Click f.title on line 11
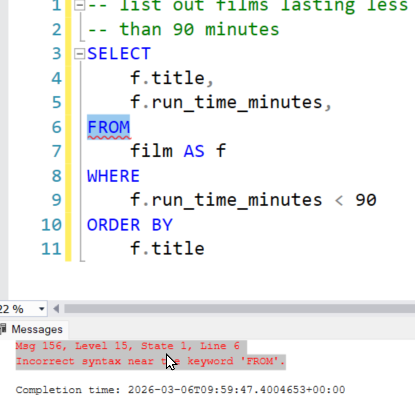Screen dimensions: 415x395 click(x=167, y=249)
